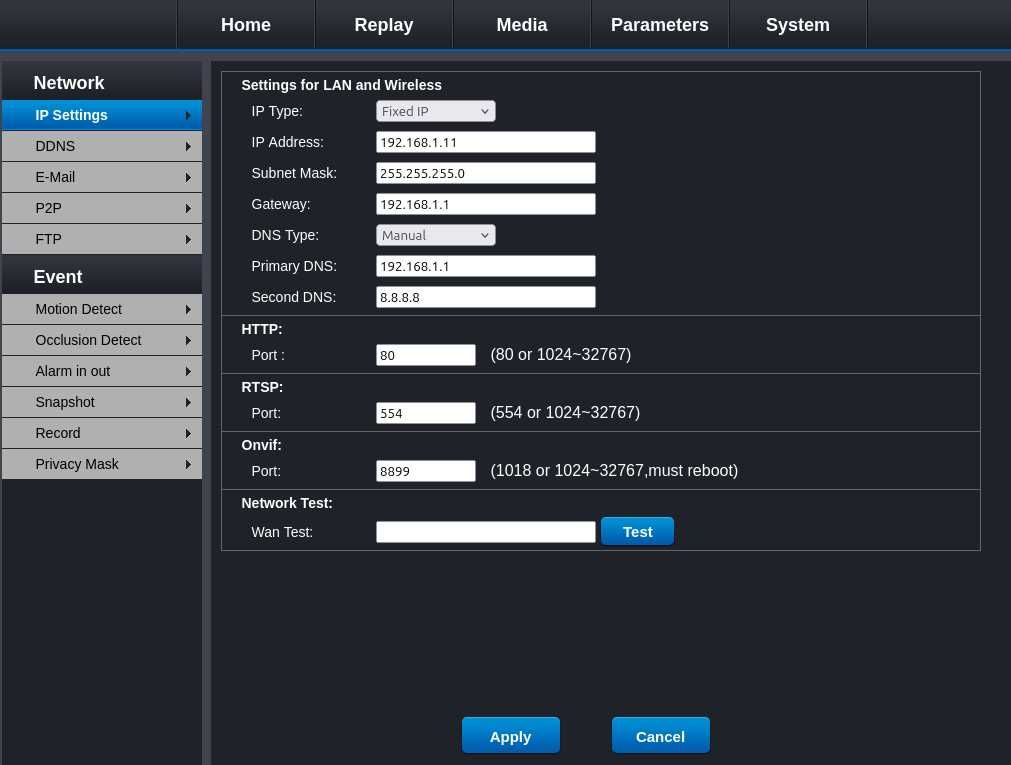Screen dimensions: 1011x765
Task: Click the 'Onvif:' section label
Action: pyautogui.click(x=261, y=445)
